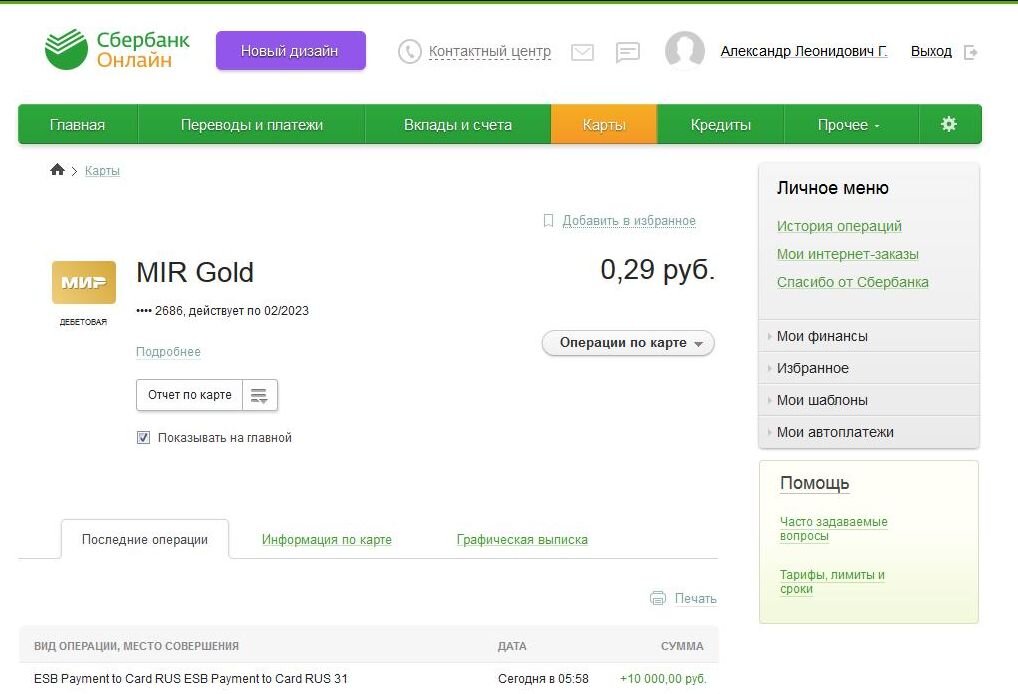Click the Печать link
1018x694 pixels.
695,599
